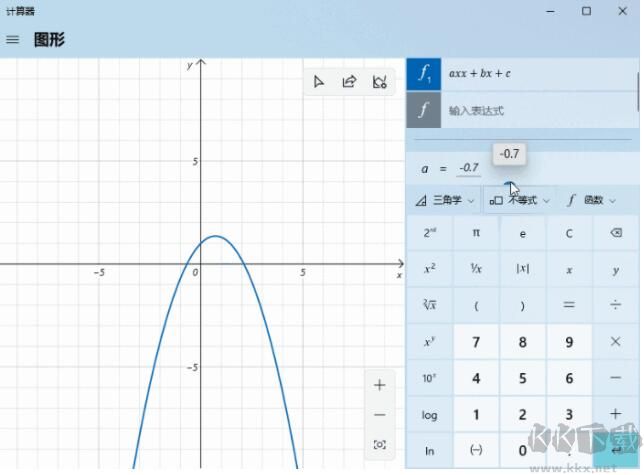Click digit 9 on keypad
Image resolution: width=644 pixels, height=475 pixels.
point(569,342)
